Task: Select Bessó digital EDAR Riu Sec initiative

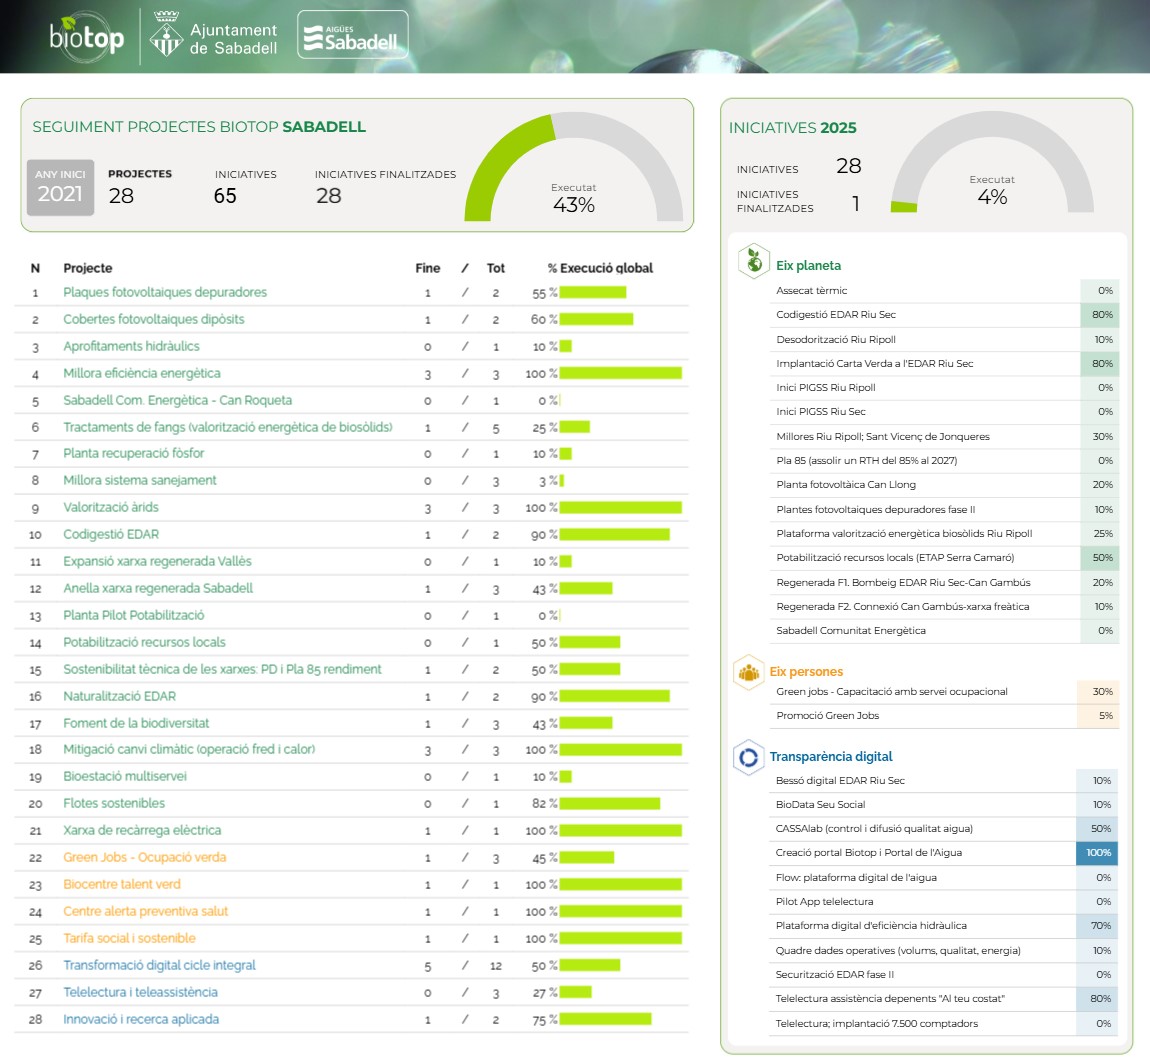Action: 945,781
